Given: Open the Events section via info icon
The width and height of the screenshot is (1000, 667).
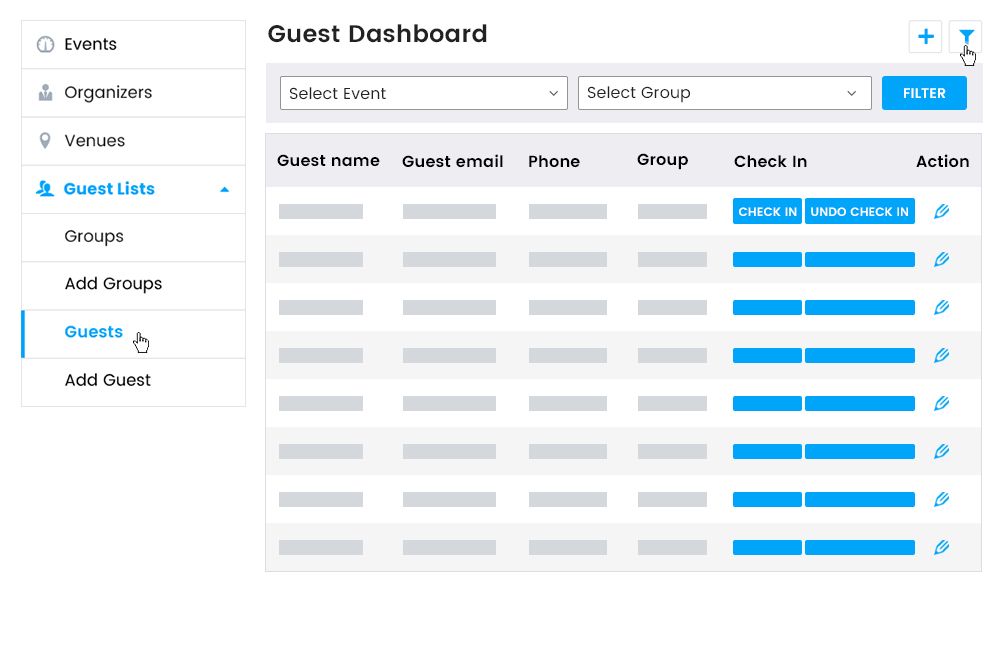Looking at the screenshot, I should [x=44, y=44].
